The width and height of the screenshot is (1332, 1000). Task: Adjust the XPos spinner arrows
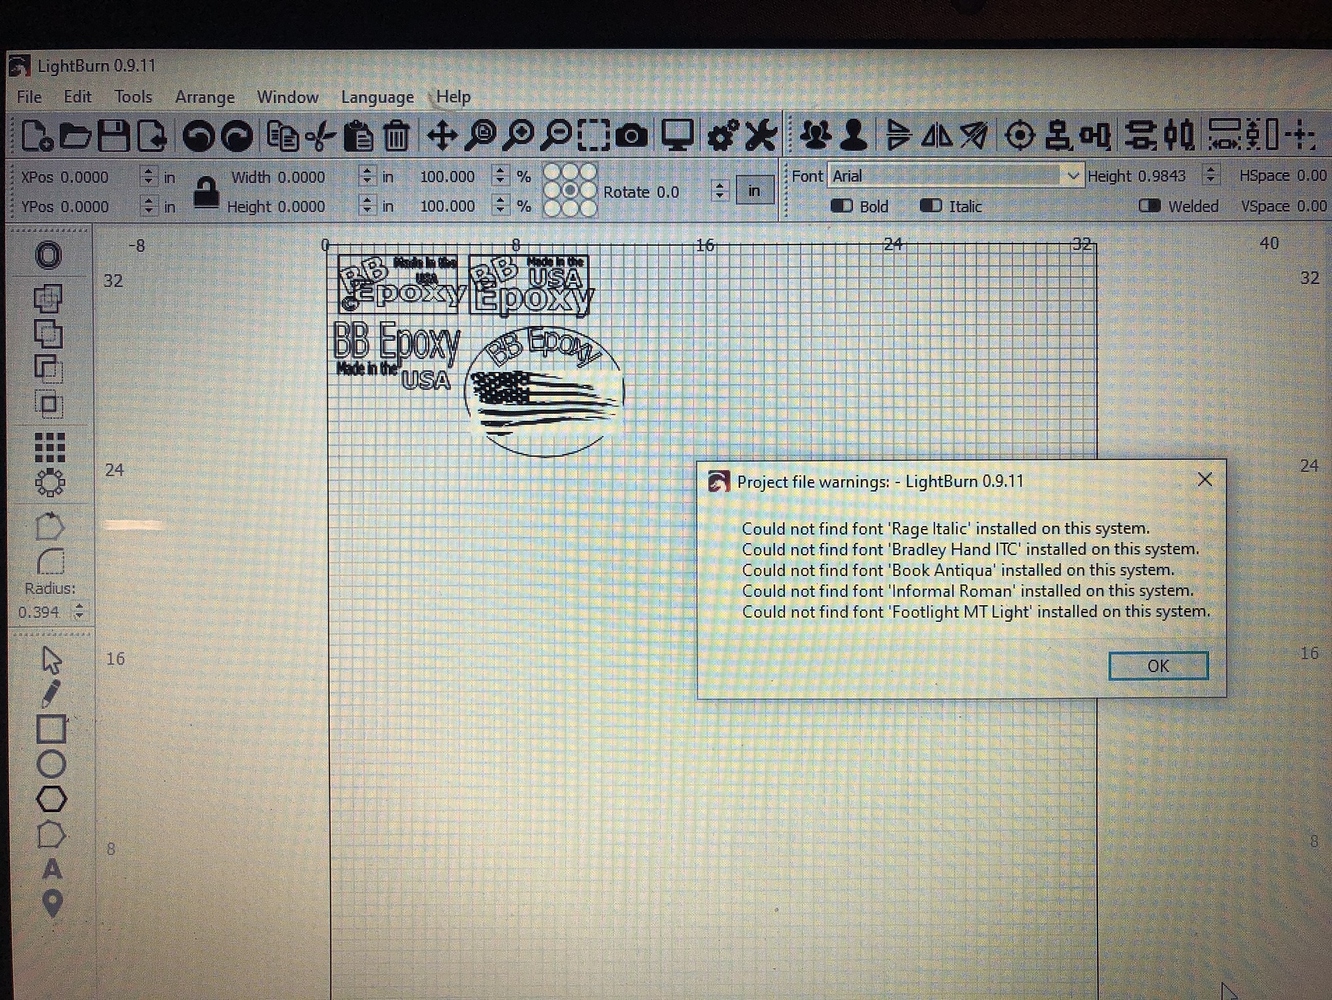pos(148,176)
